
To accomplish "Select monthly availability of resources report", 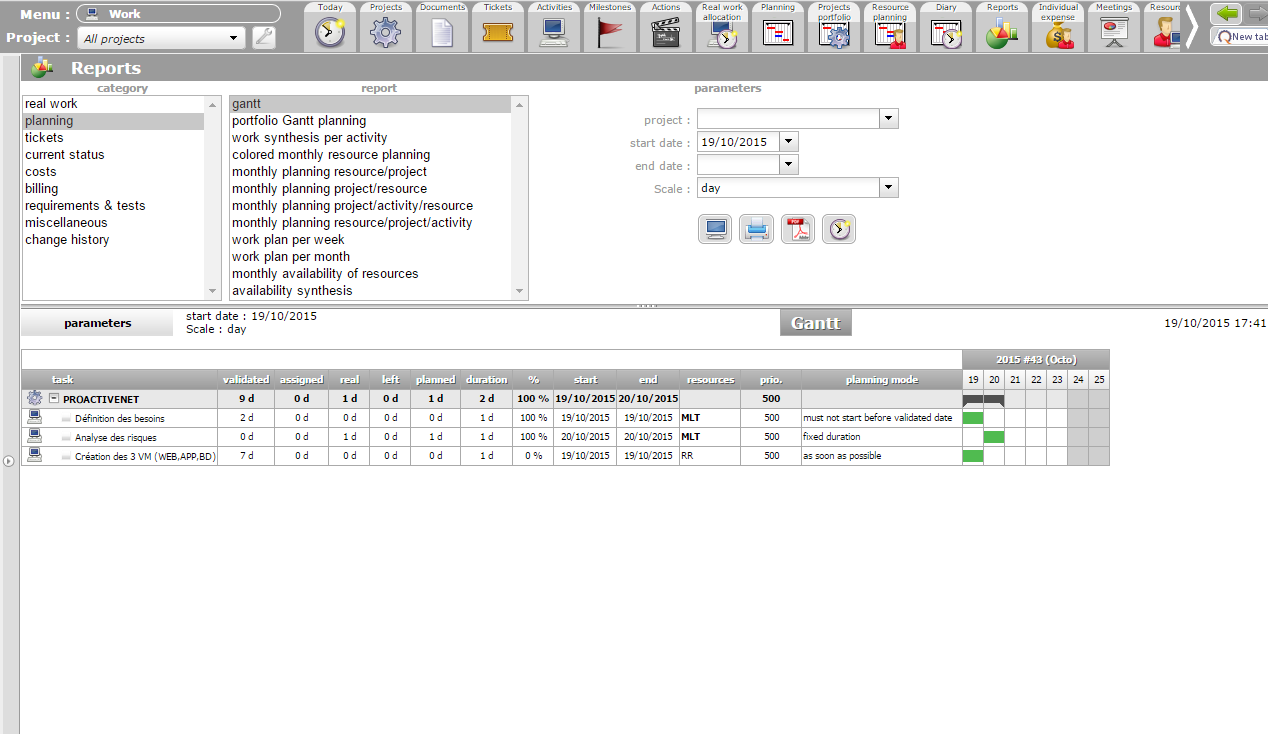I will tap(370, 274).
